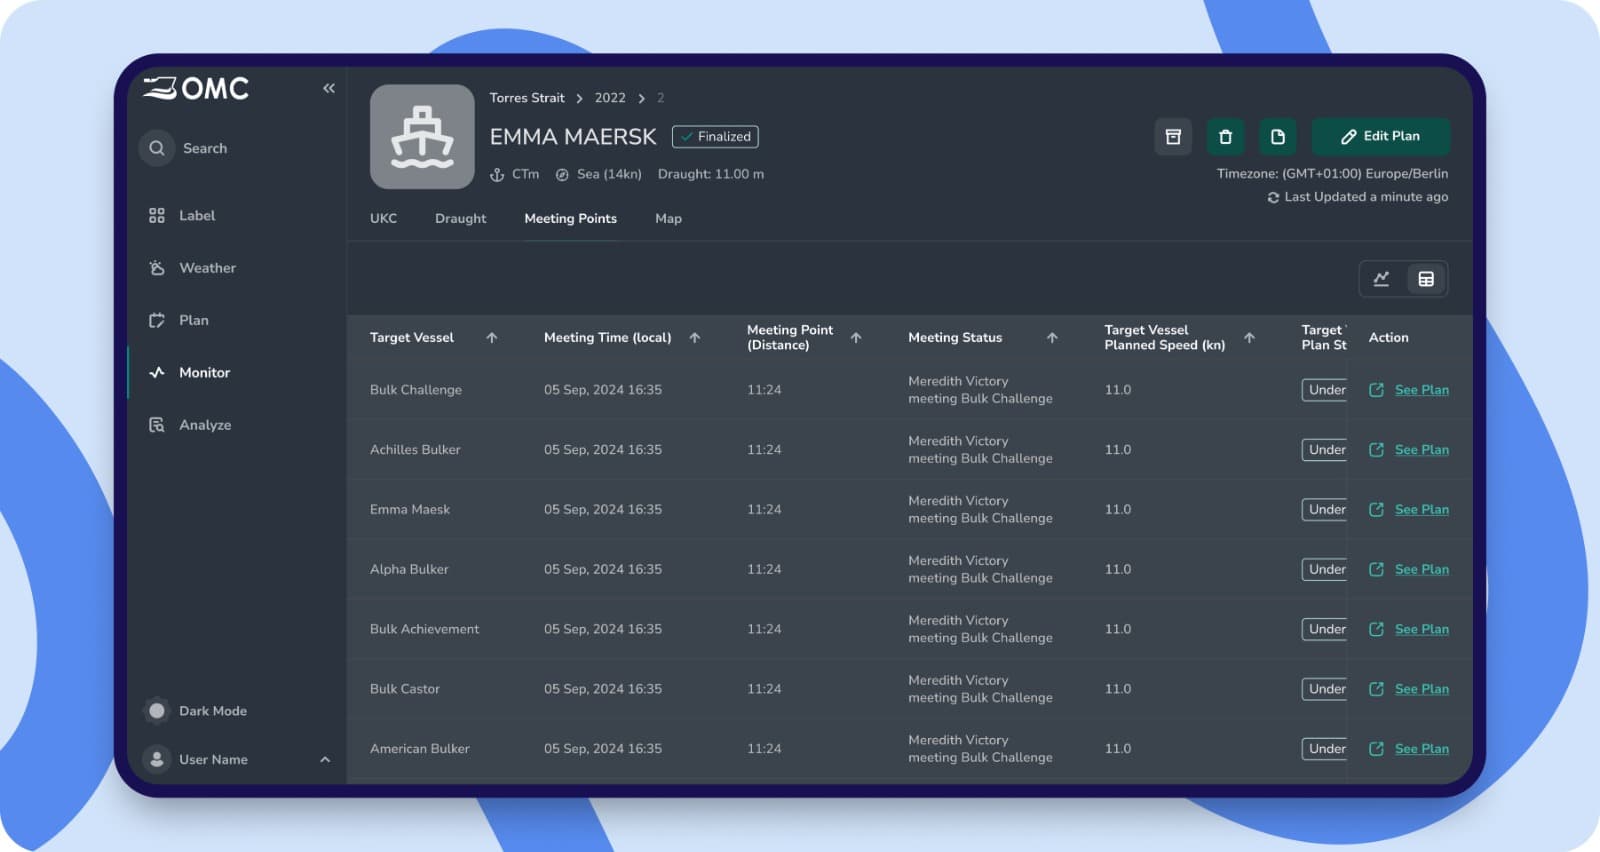Click external link icon in Achilles Bulker row
The image size is (1600, 852).
coord(1377,450)
